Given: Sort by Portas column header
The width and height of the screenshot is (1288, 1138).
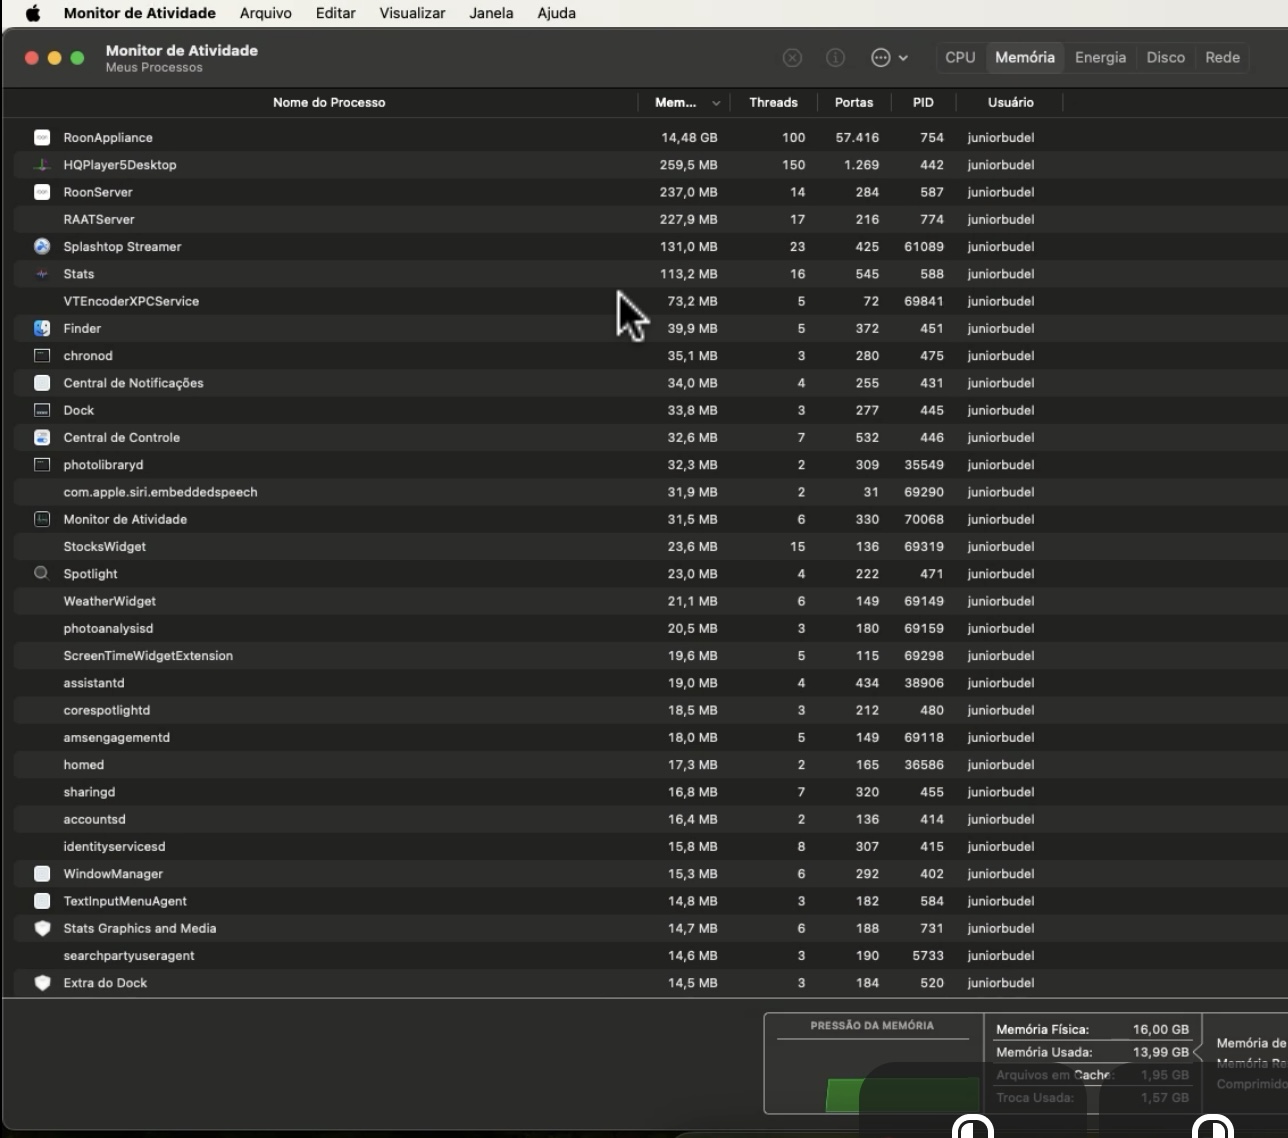Looking at the screenshot, I should tap(854, 102).
